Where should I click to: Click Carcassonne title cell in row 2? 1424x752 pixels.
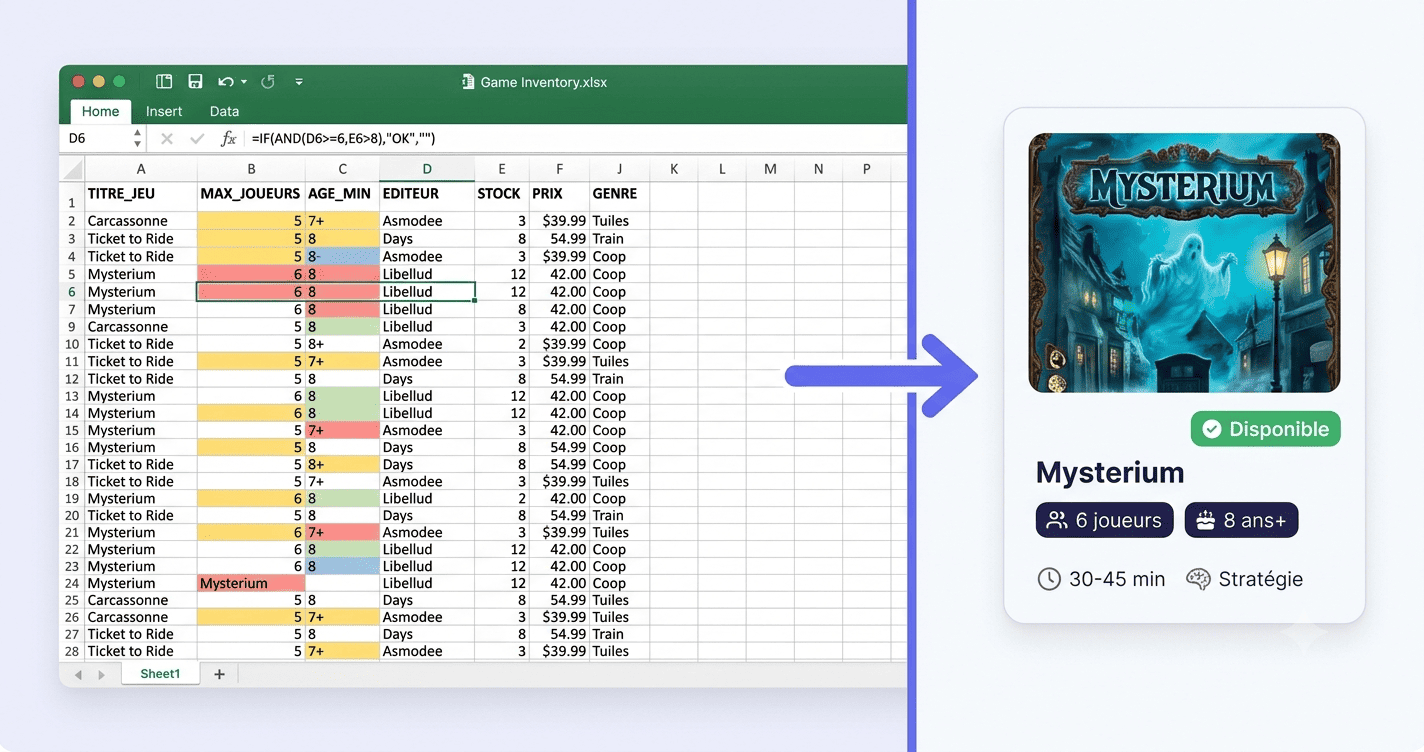(141, 221)
